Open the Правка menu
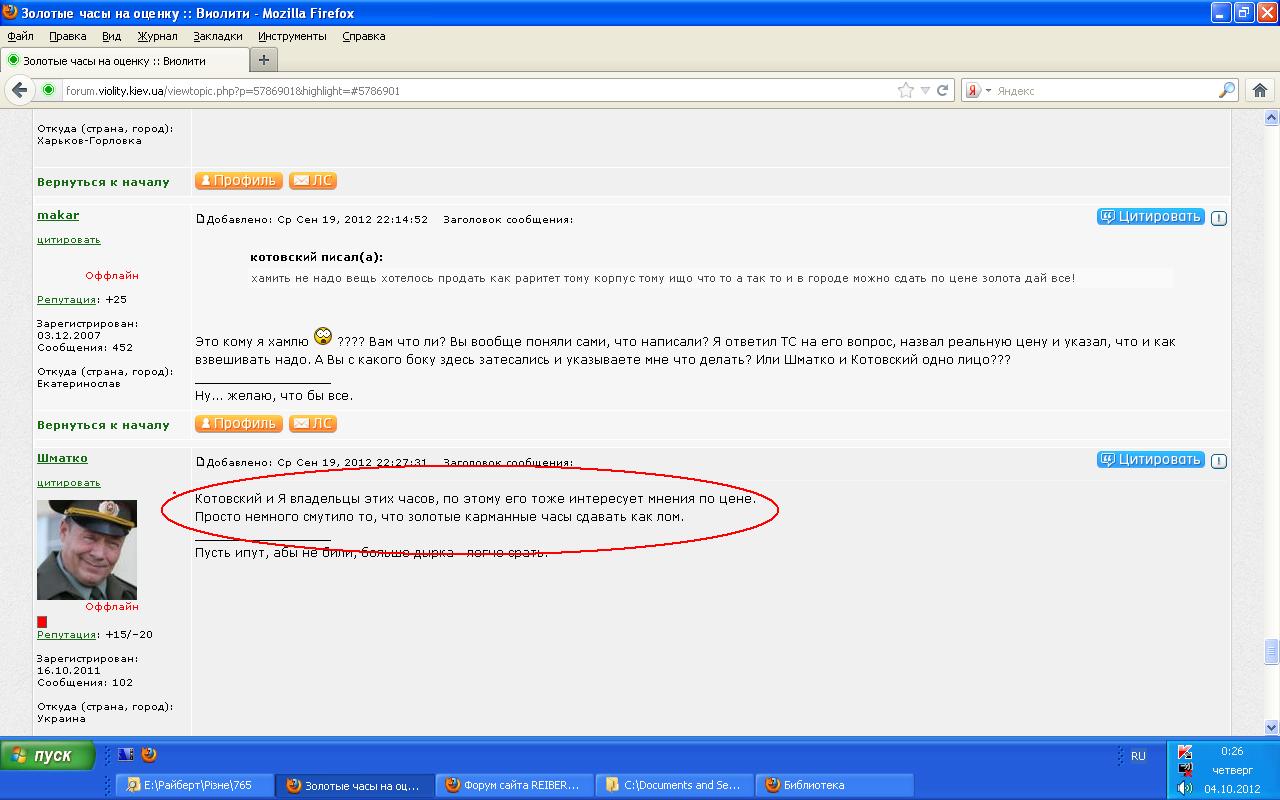Viewport: 1280px width, 800px height. pyautogui.click(x=68, y=36)
